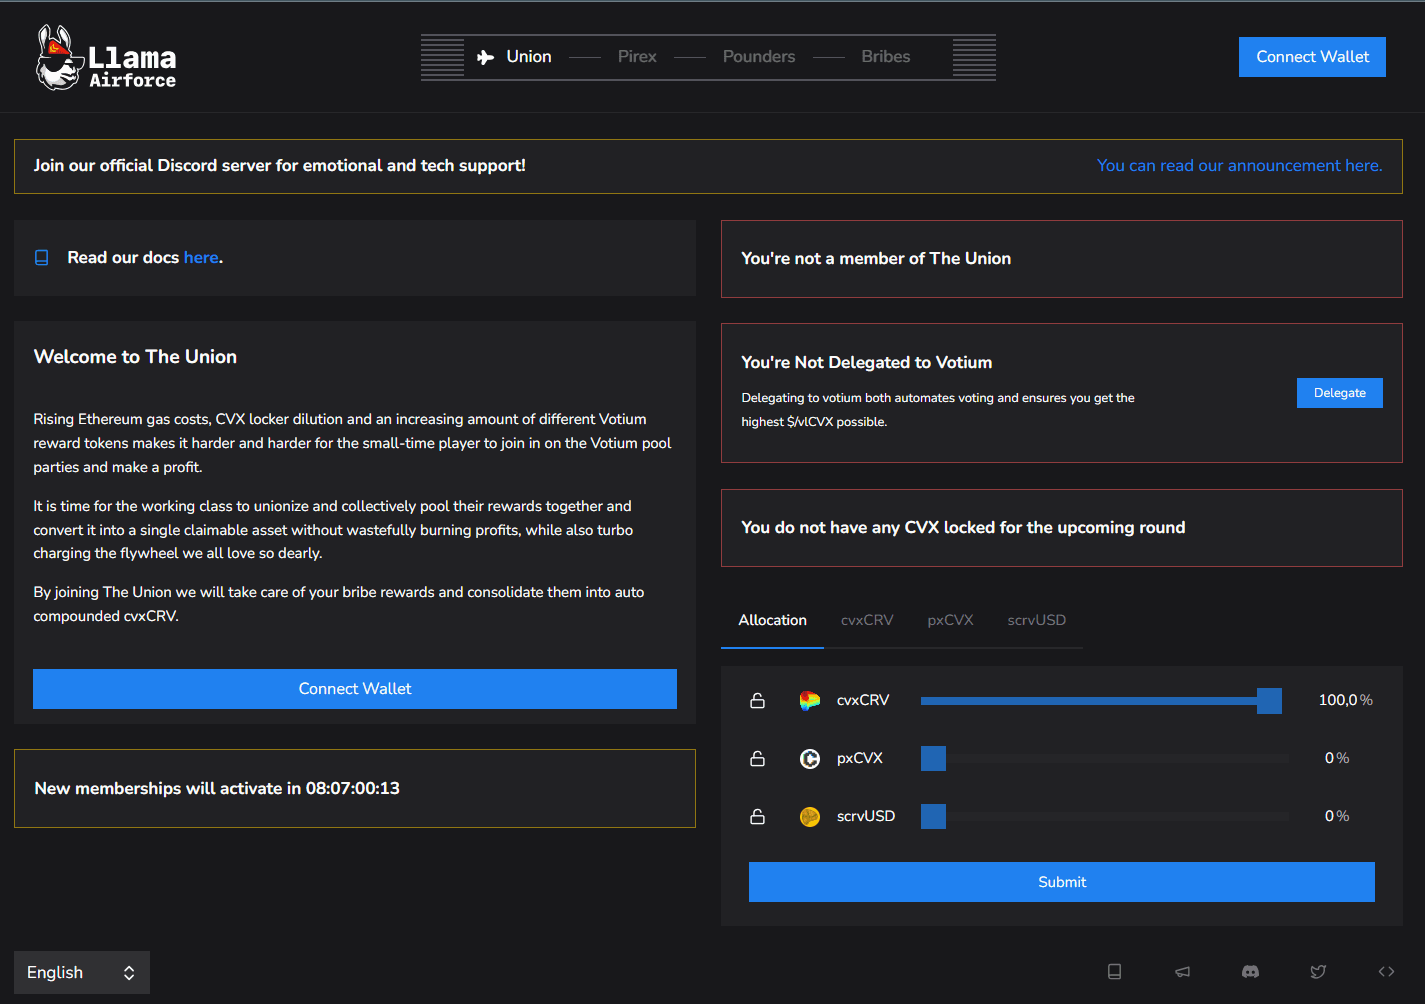Navigate to Pounders
This screenshot has height=1004, width=1425.
759,57
